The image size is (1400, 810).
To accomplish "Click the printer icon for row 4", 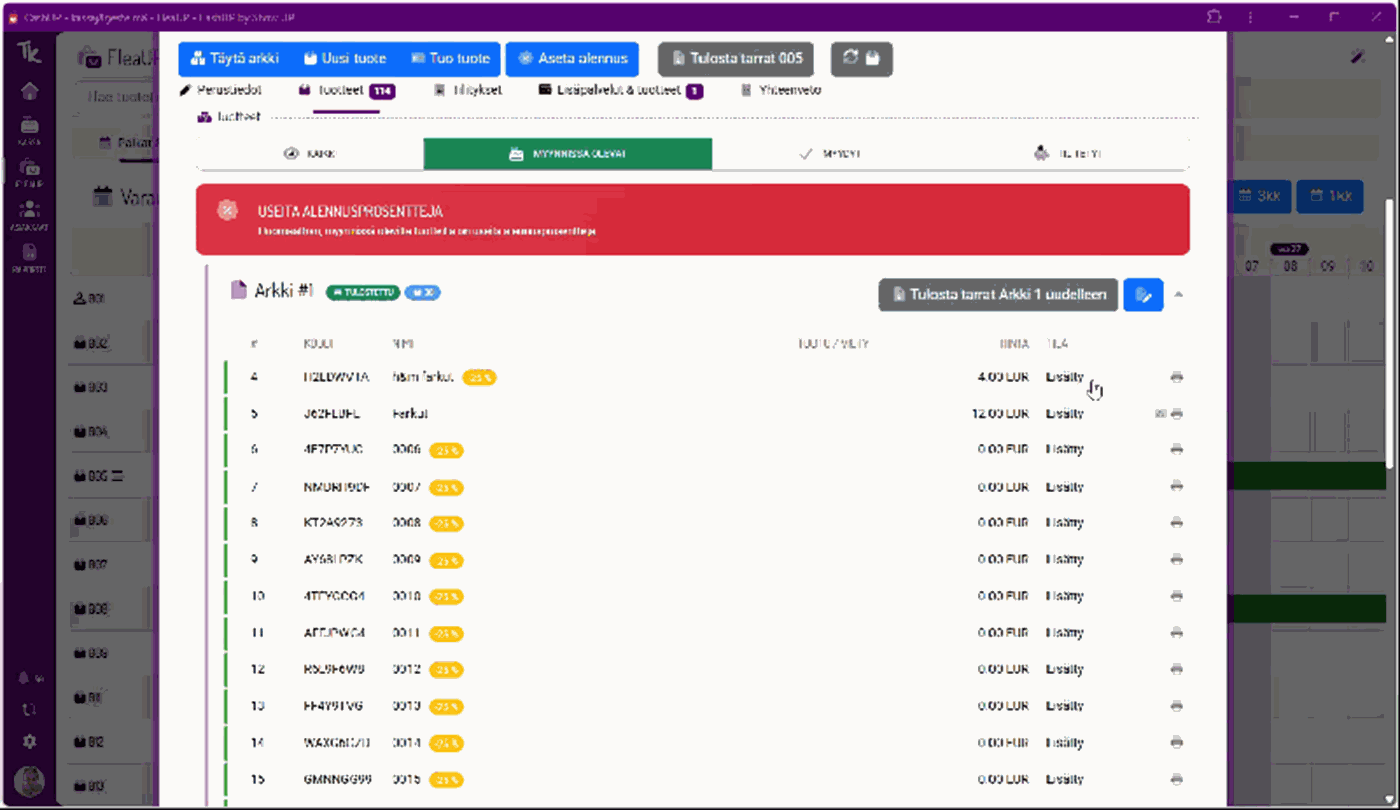I will click(x=1176, y=377).
